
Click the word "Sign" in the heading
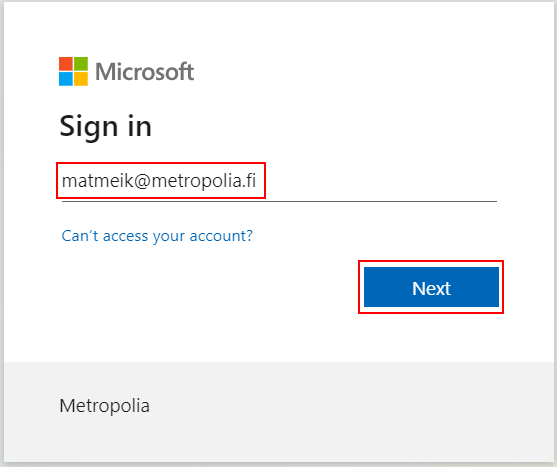[88, 127]
